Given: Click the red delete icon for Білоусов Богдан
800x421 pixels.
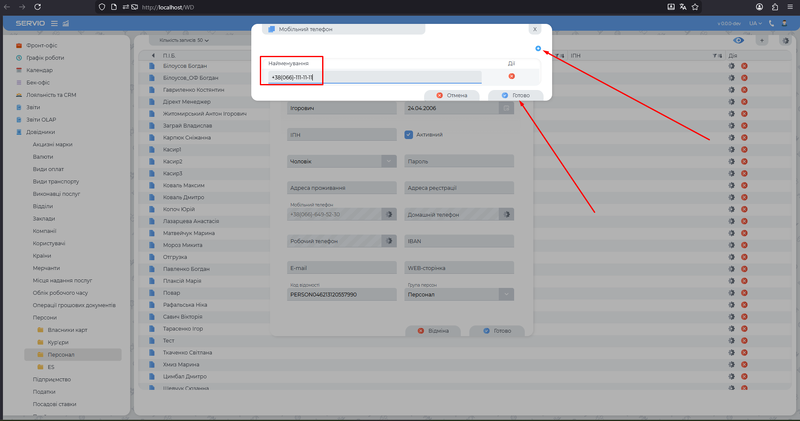Looking at the screenshot, I should click(744, 65).
